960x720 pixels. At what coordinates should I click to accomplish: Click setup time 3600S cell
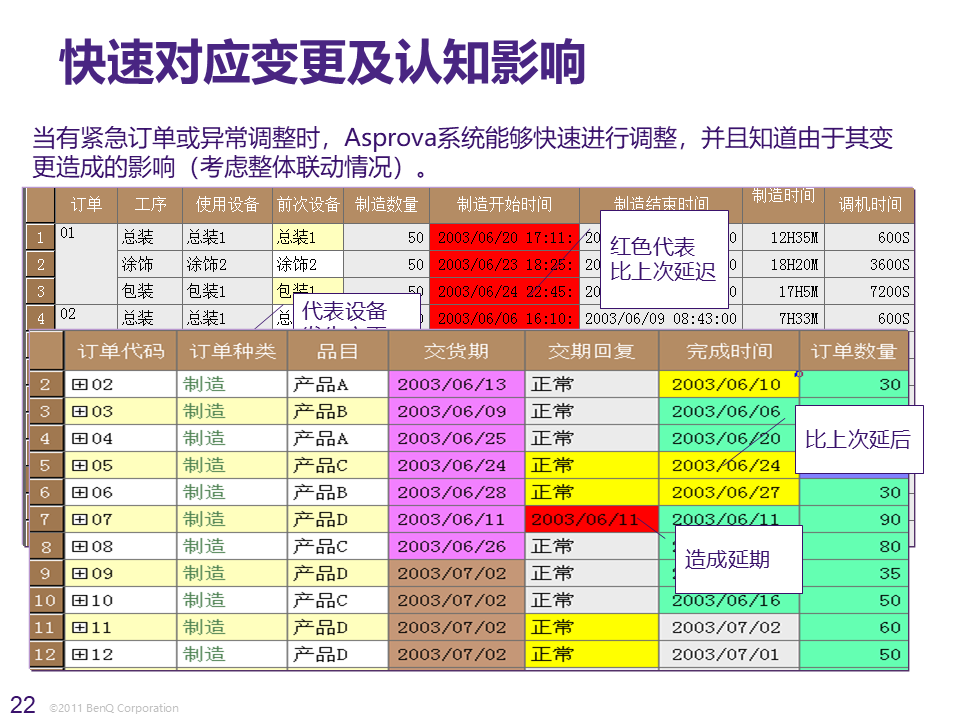tap(869, 264)
